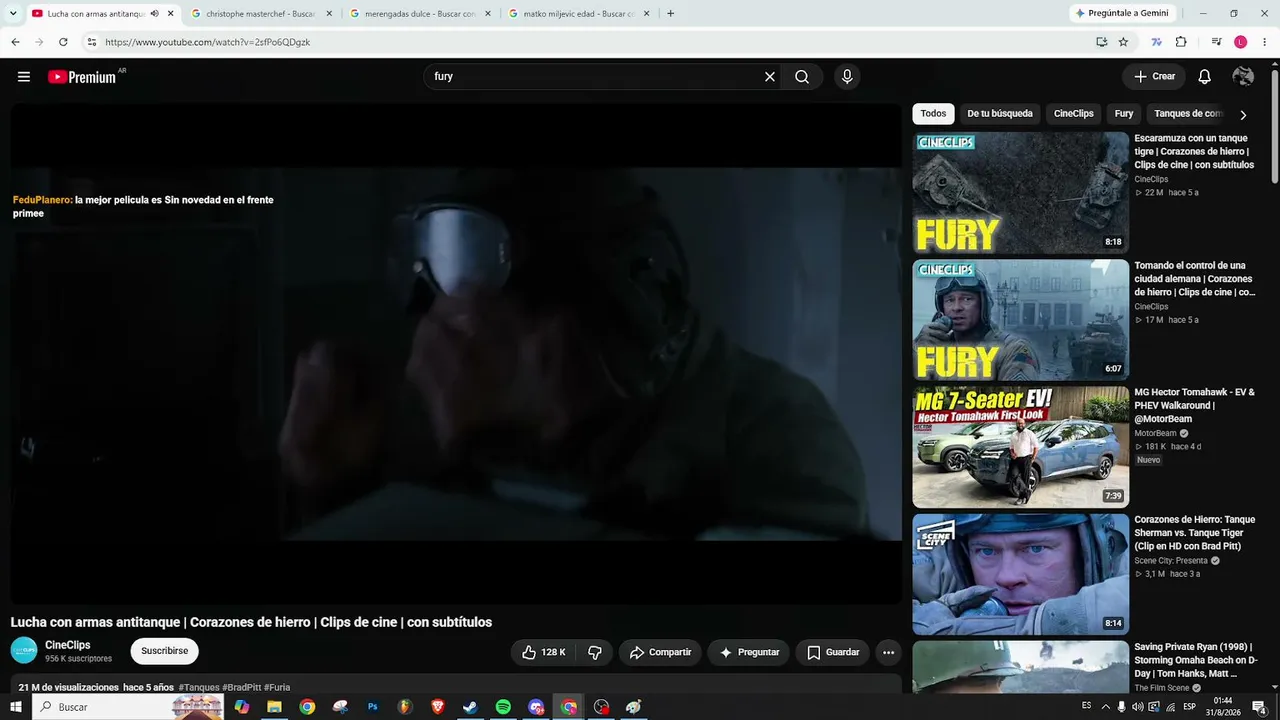Open 'Tomando el control' Fury thumbnail
1280x720 pixels.
coord(1020,320)
